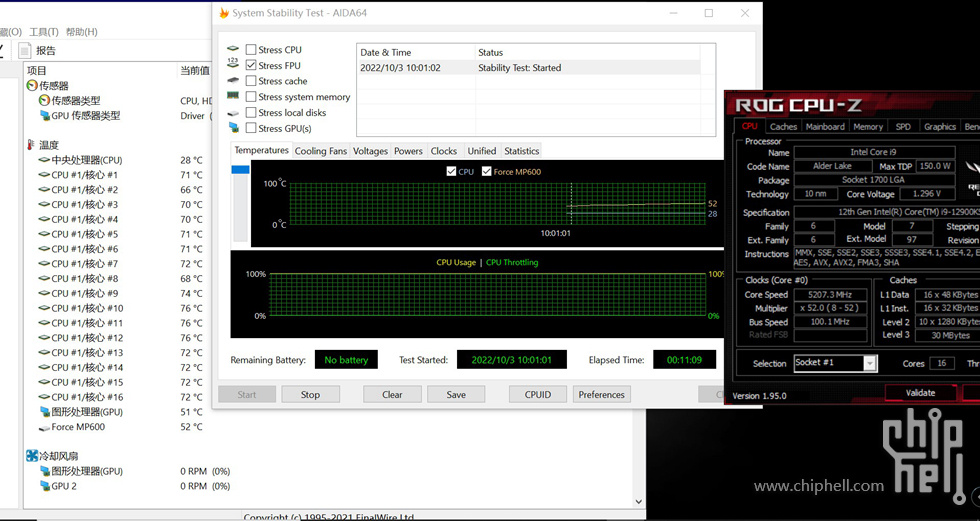
Task: Open the Preferences button
Action: (601, 394)
